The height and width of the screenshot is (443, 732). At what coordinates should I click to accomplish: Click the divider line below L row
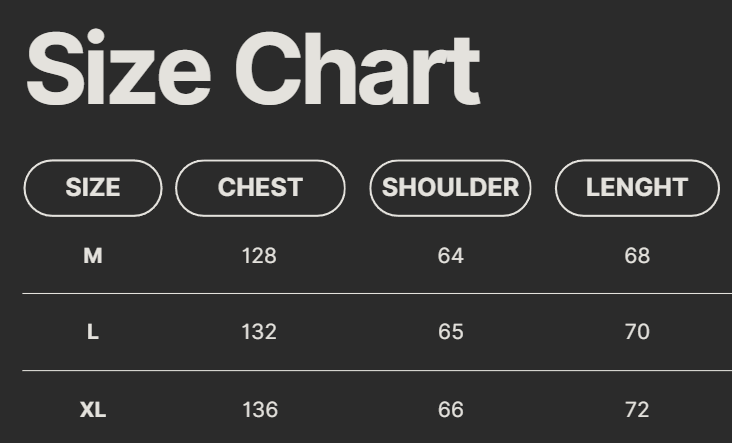377,371
